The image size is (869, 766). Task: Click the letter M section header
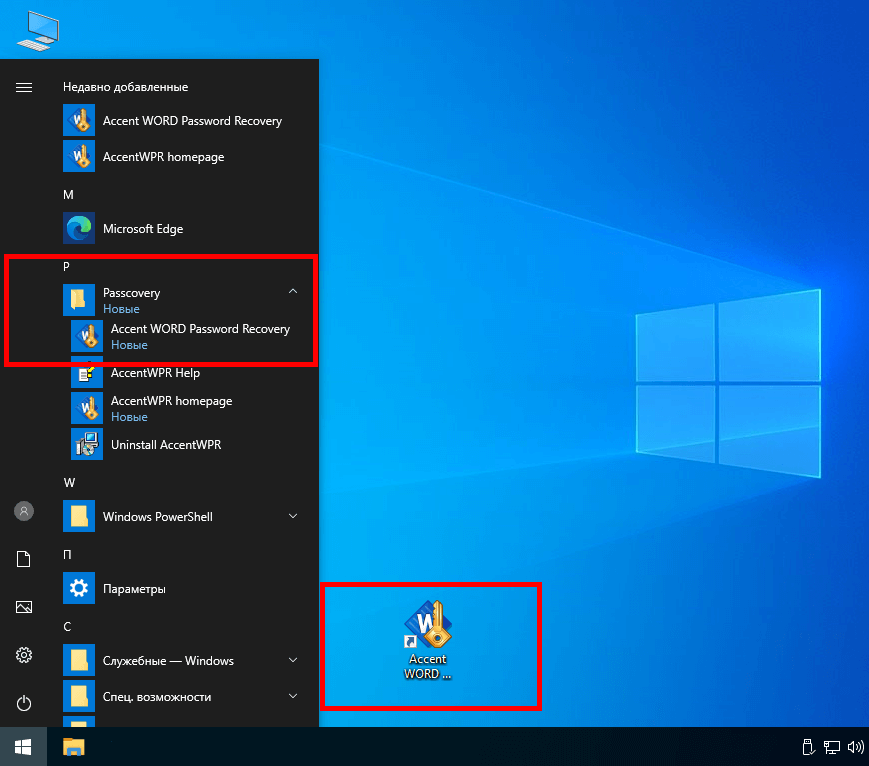68,195
